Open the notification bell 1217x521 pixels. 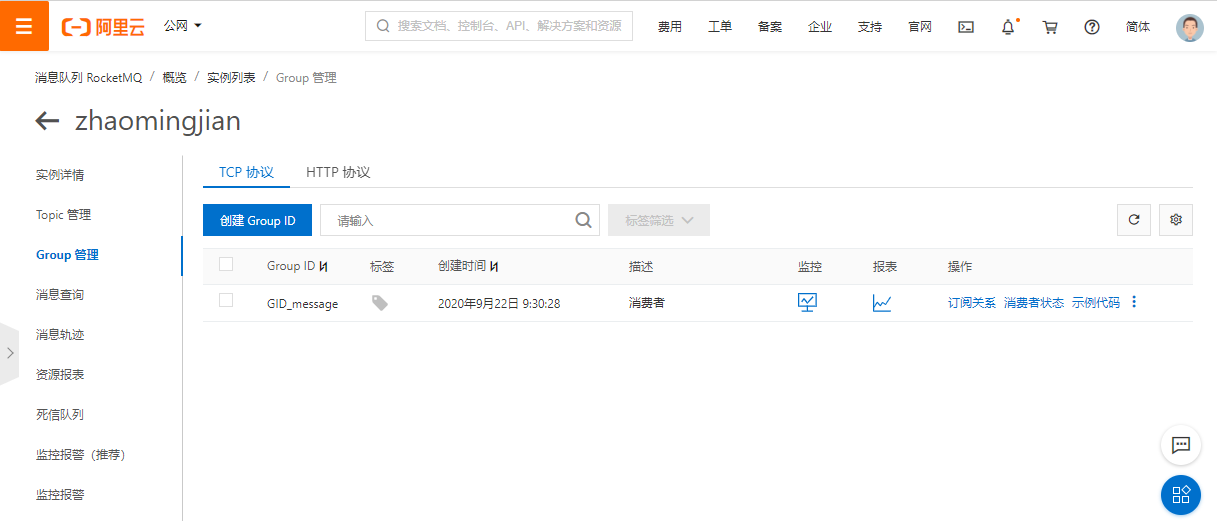(x=1008, y=27)
